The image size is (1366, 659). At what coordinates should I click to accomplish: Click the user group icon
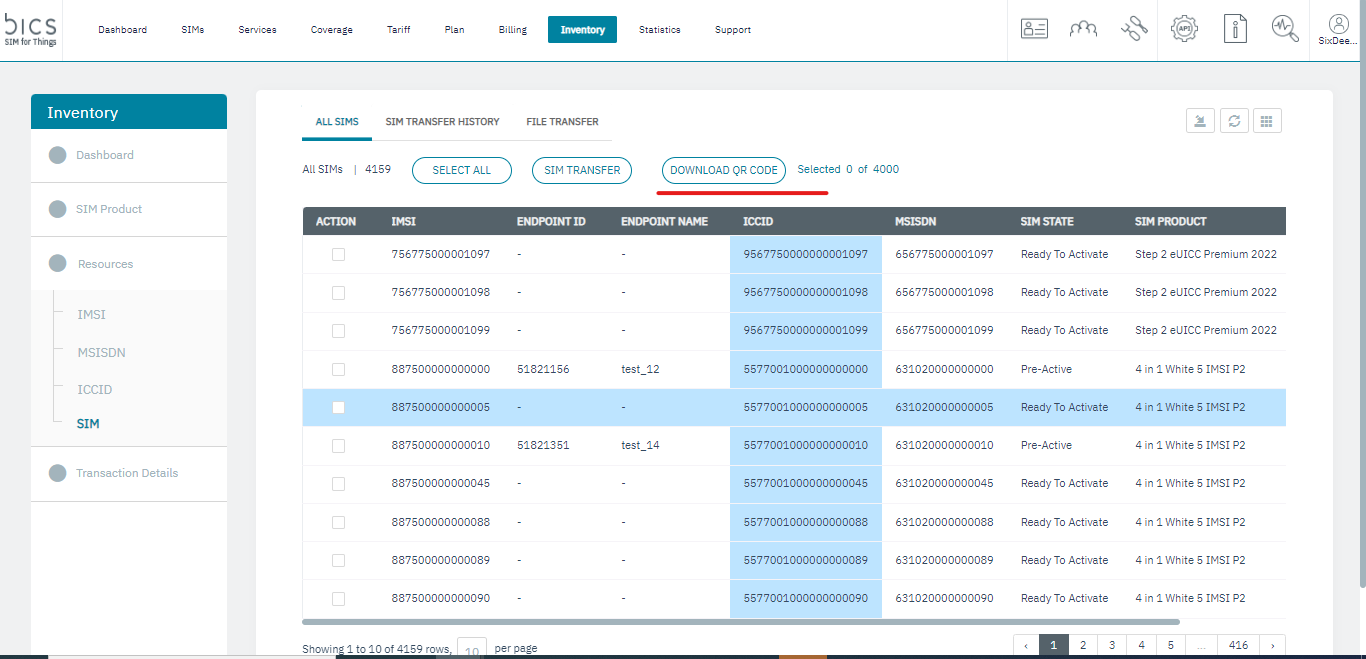coord(1083,29)
